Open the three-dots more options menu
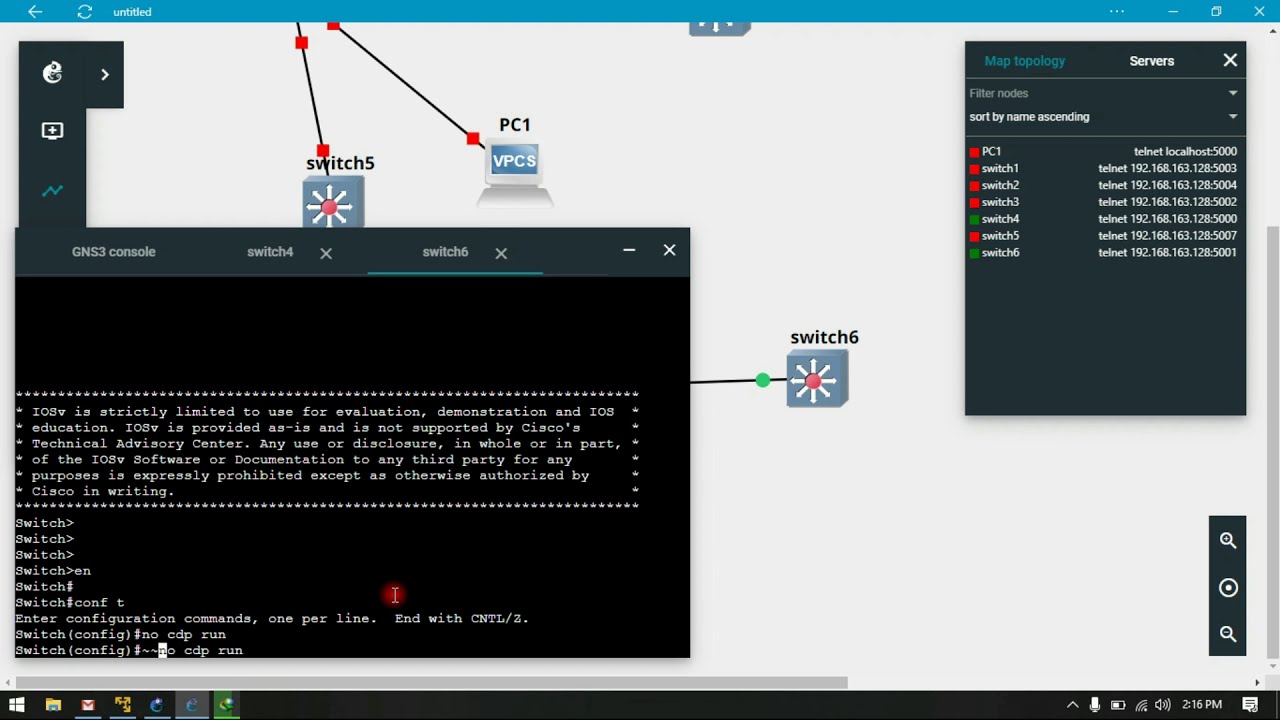The height and width of the screenshot is (720, 1280). [1117, 12]
